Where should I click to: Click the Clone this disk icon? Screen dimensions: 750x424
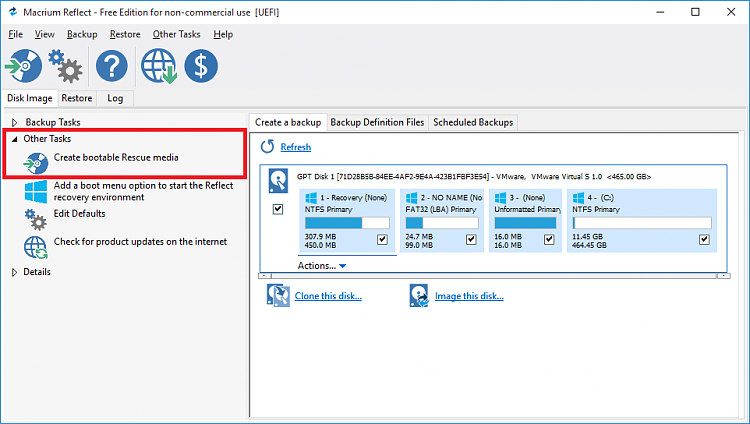coord(278,295)
